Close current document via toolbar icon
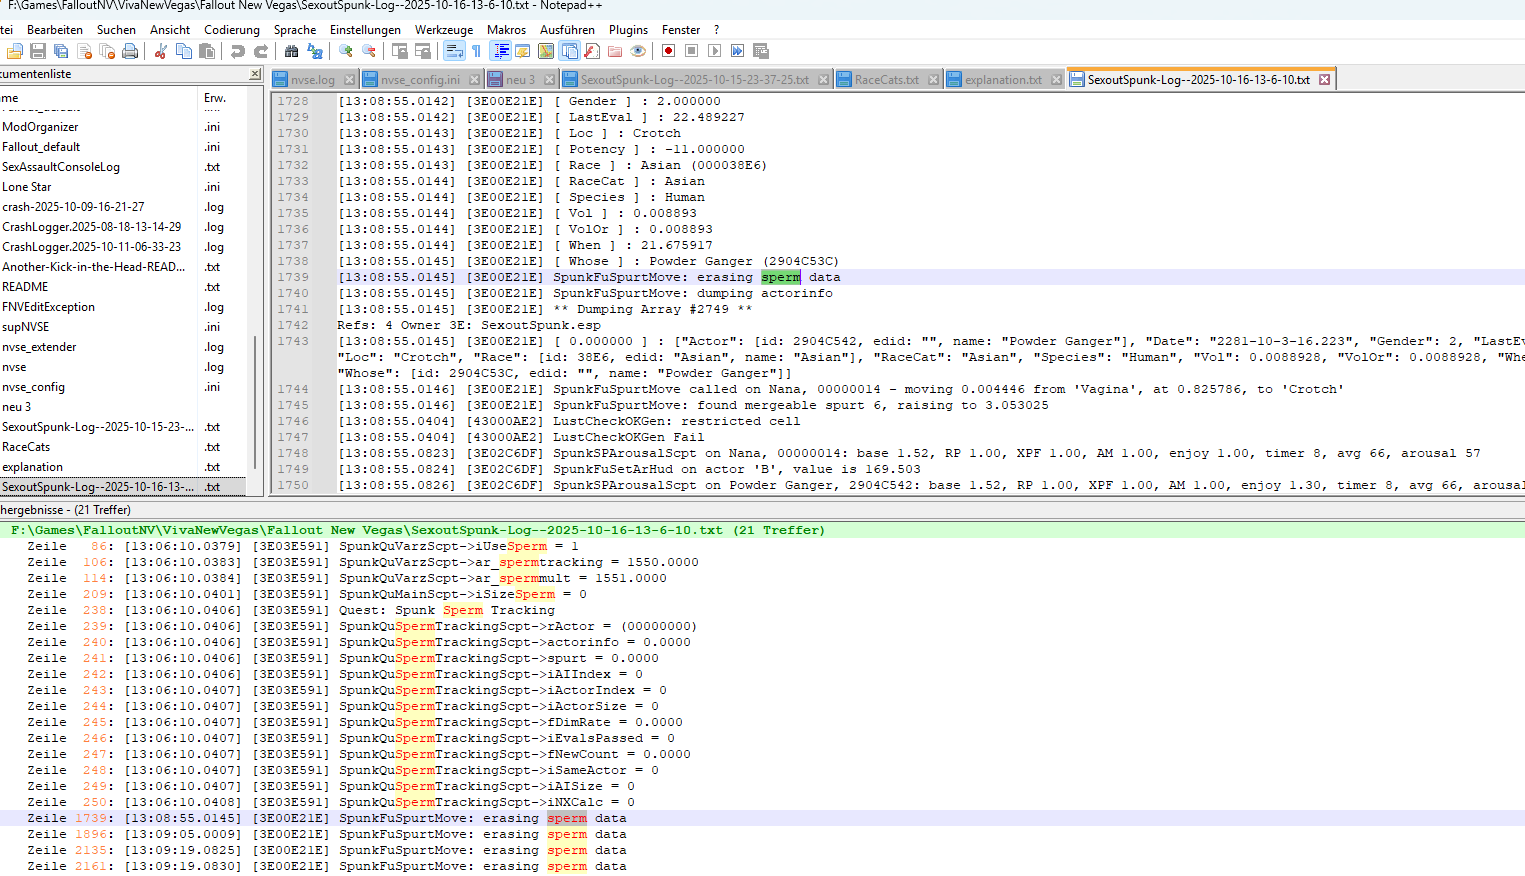The height and width of the screenshot is (876, 1525). (x=84, y=51)
